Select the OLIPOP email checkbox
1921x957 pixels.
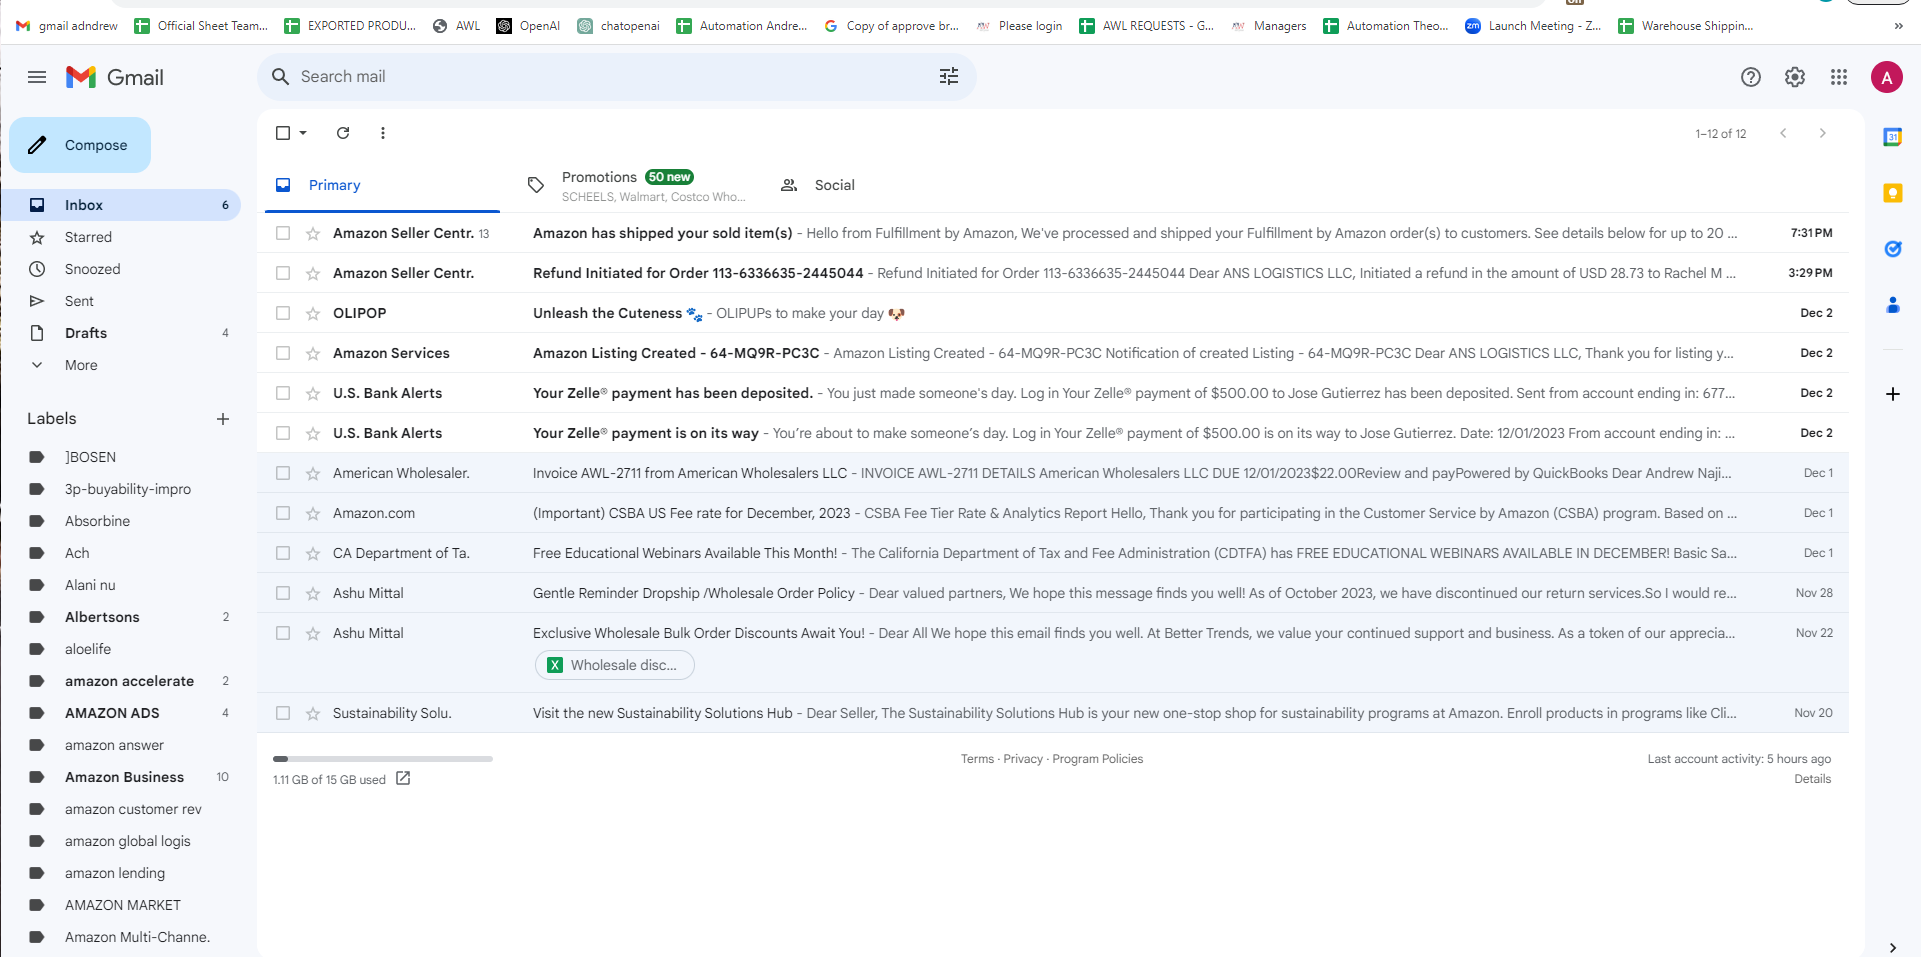tap(283, 313)
